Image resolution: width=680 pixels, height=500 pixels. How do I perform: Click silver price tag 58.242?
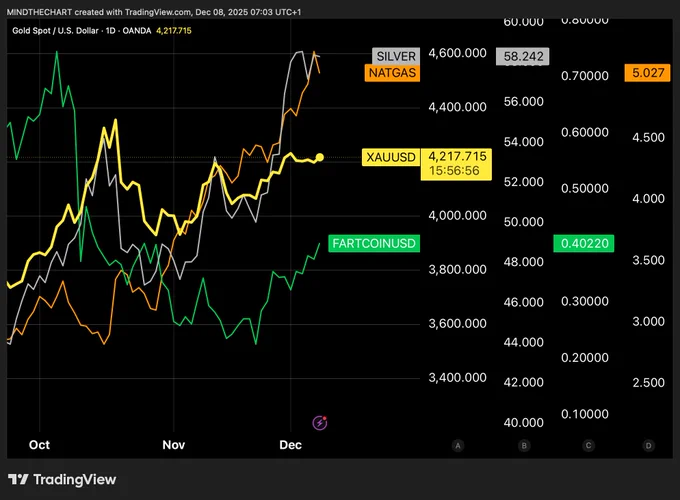(523, 56)
